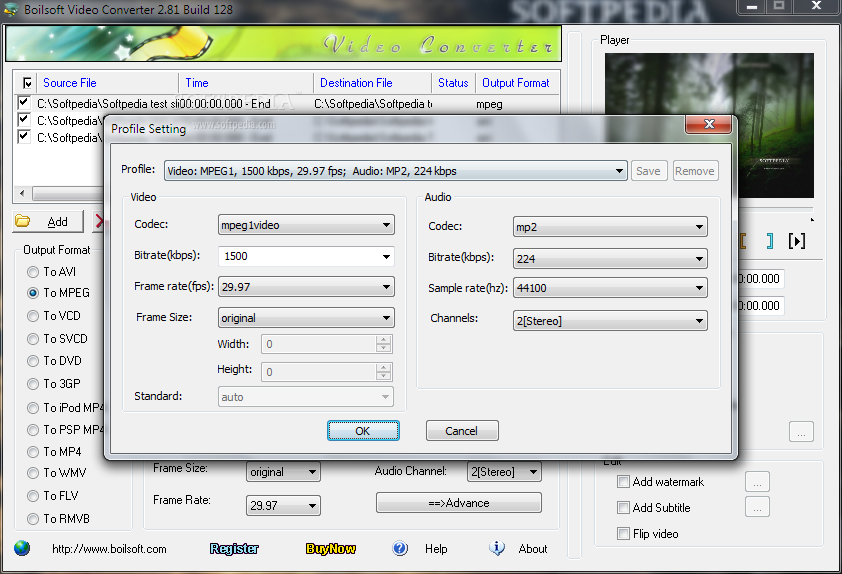Click the Register link
The image size is (842, 574).
click(234, 548)
